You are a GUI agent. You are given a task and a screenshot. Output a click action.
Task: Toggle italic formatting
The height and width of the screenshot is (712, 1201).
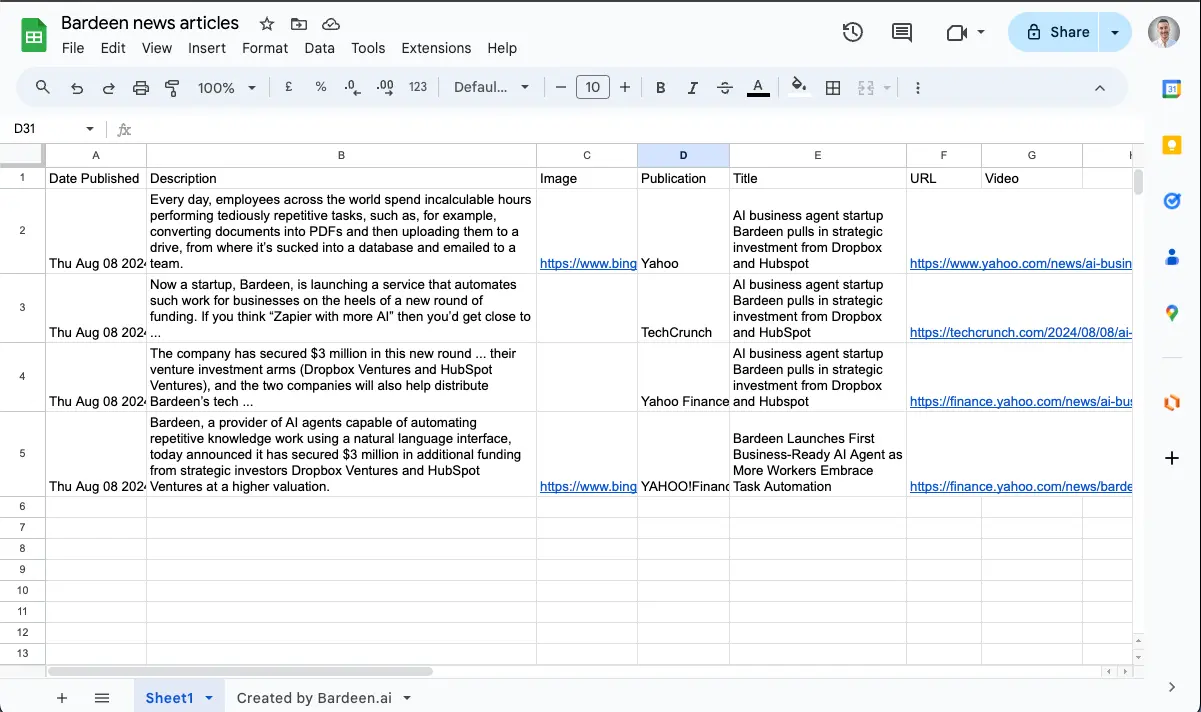click(x=692, y=88)
